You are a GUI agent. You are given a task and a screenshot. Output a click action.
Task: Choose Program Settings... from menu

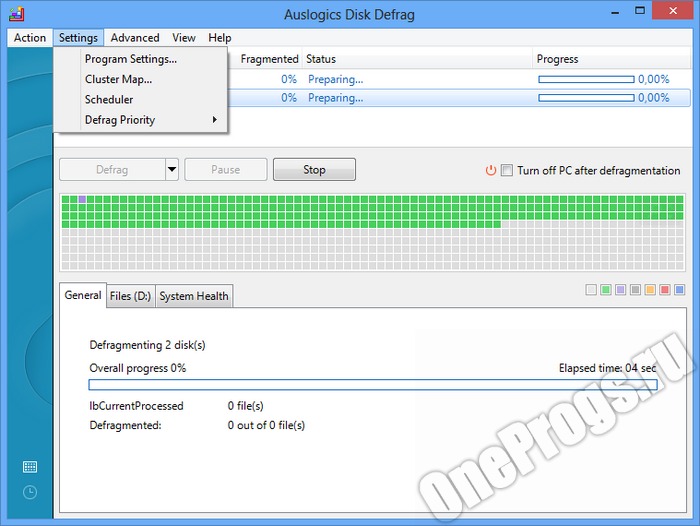pyautogui.click(x=141, y=59)
